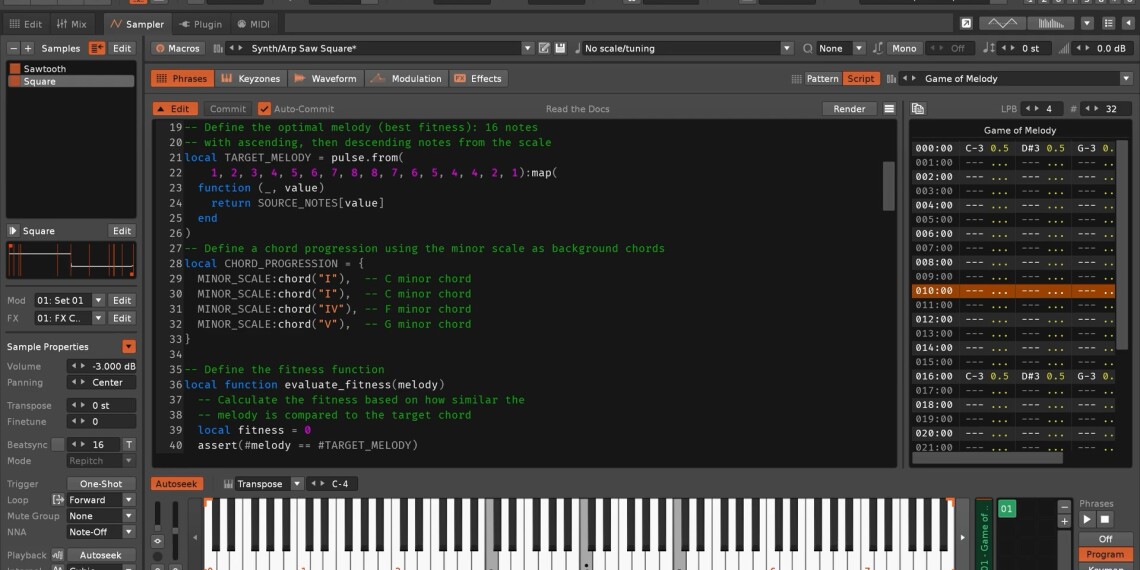Open the script editor hamburger menu
The height and width of the screenshot is (570, 1140).
[x=889, y=109]
